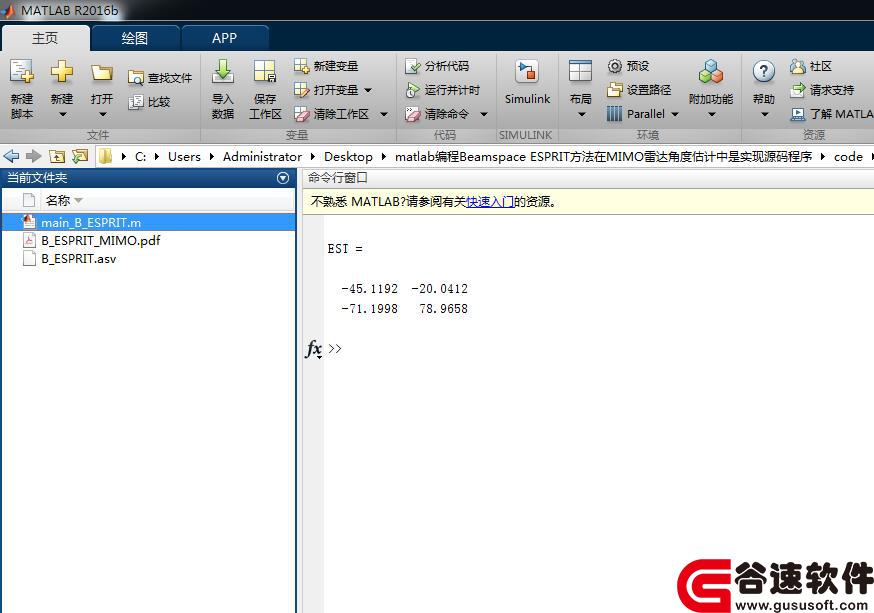Click the Forward navigation arrow
This screenshot has height=613, width=874.
coord(34,157)
